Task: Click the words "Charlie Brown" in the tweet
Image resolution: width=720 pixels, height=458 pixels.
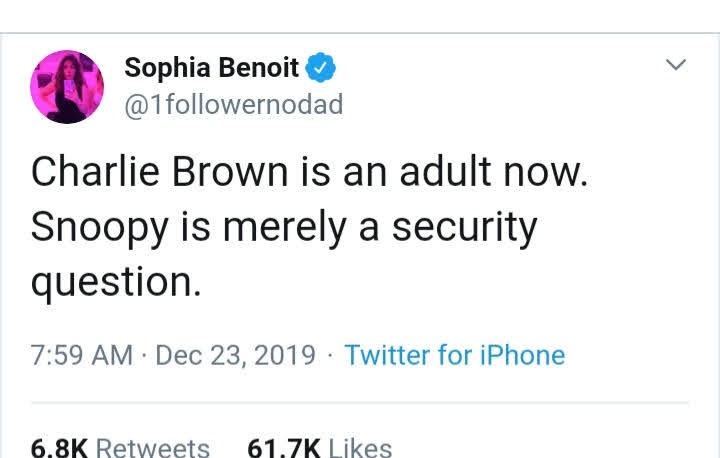Action: (x=160, y=171)
